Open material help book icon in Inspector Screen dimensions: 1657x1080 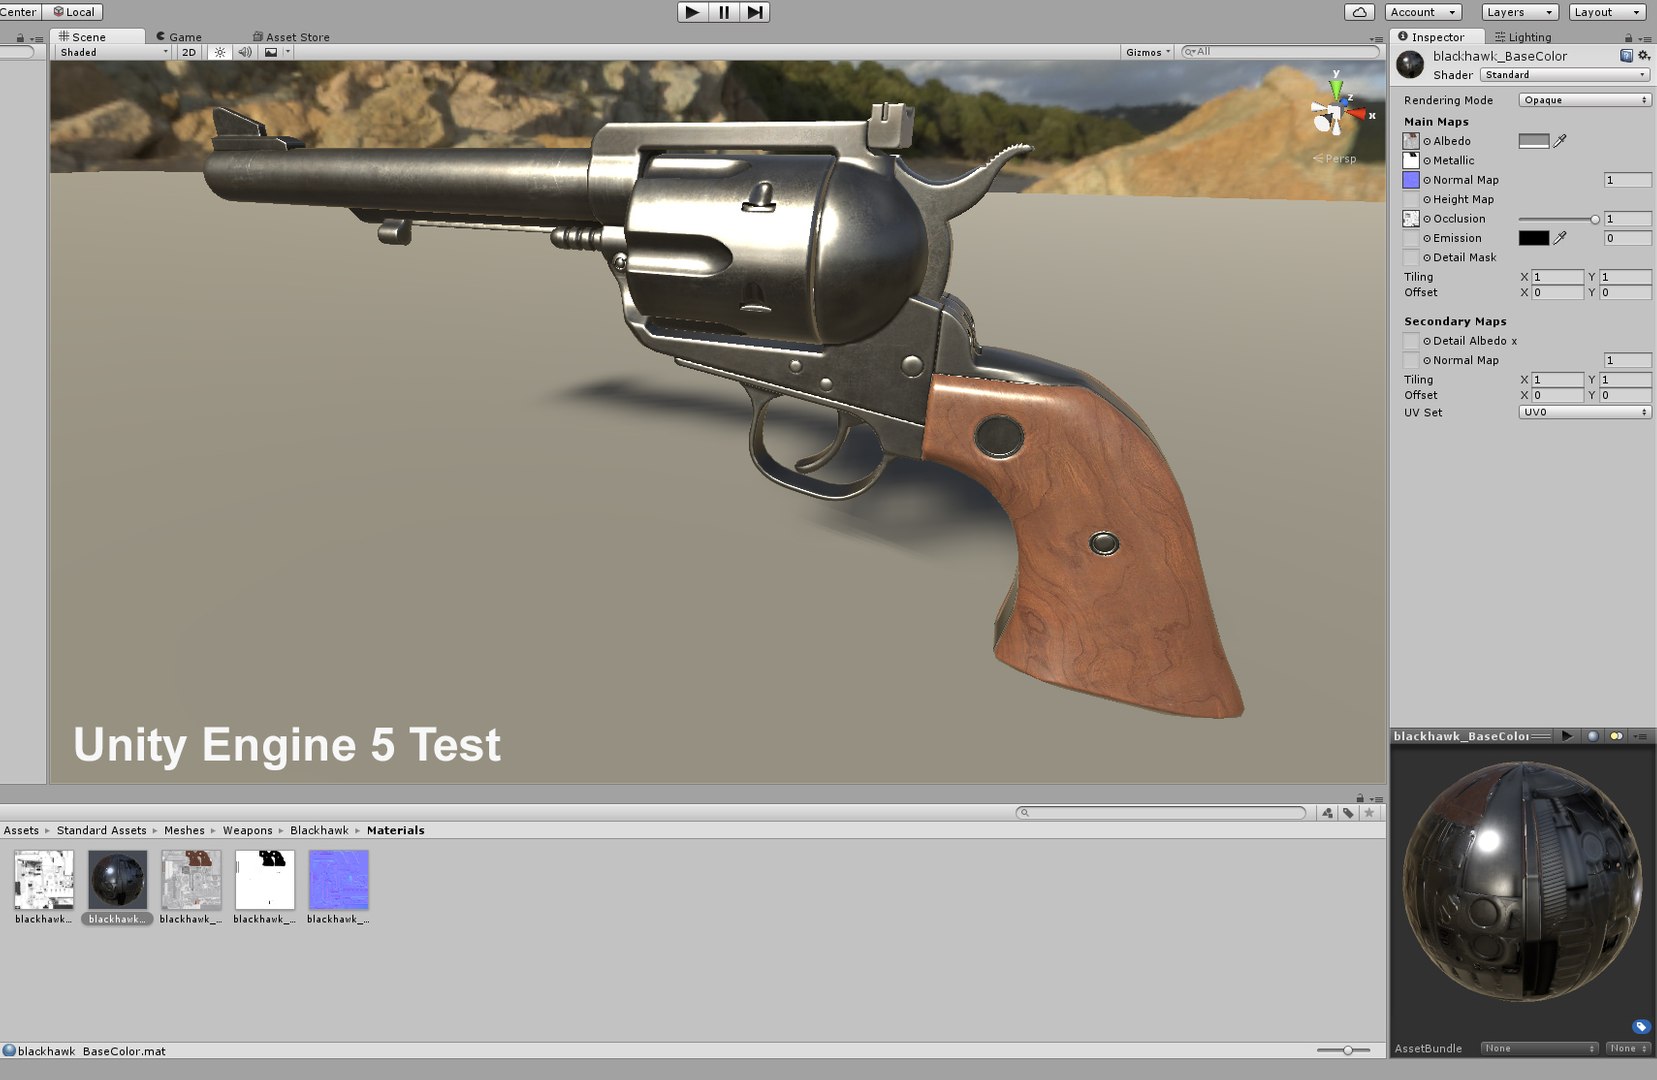(1626, 56)
